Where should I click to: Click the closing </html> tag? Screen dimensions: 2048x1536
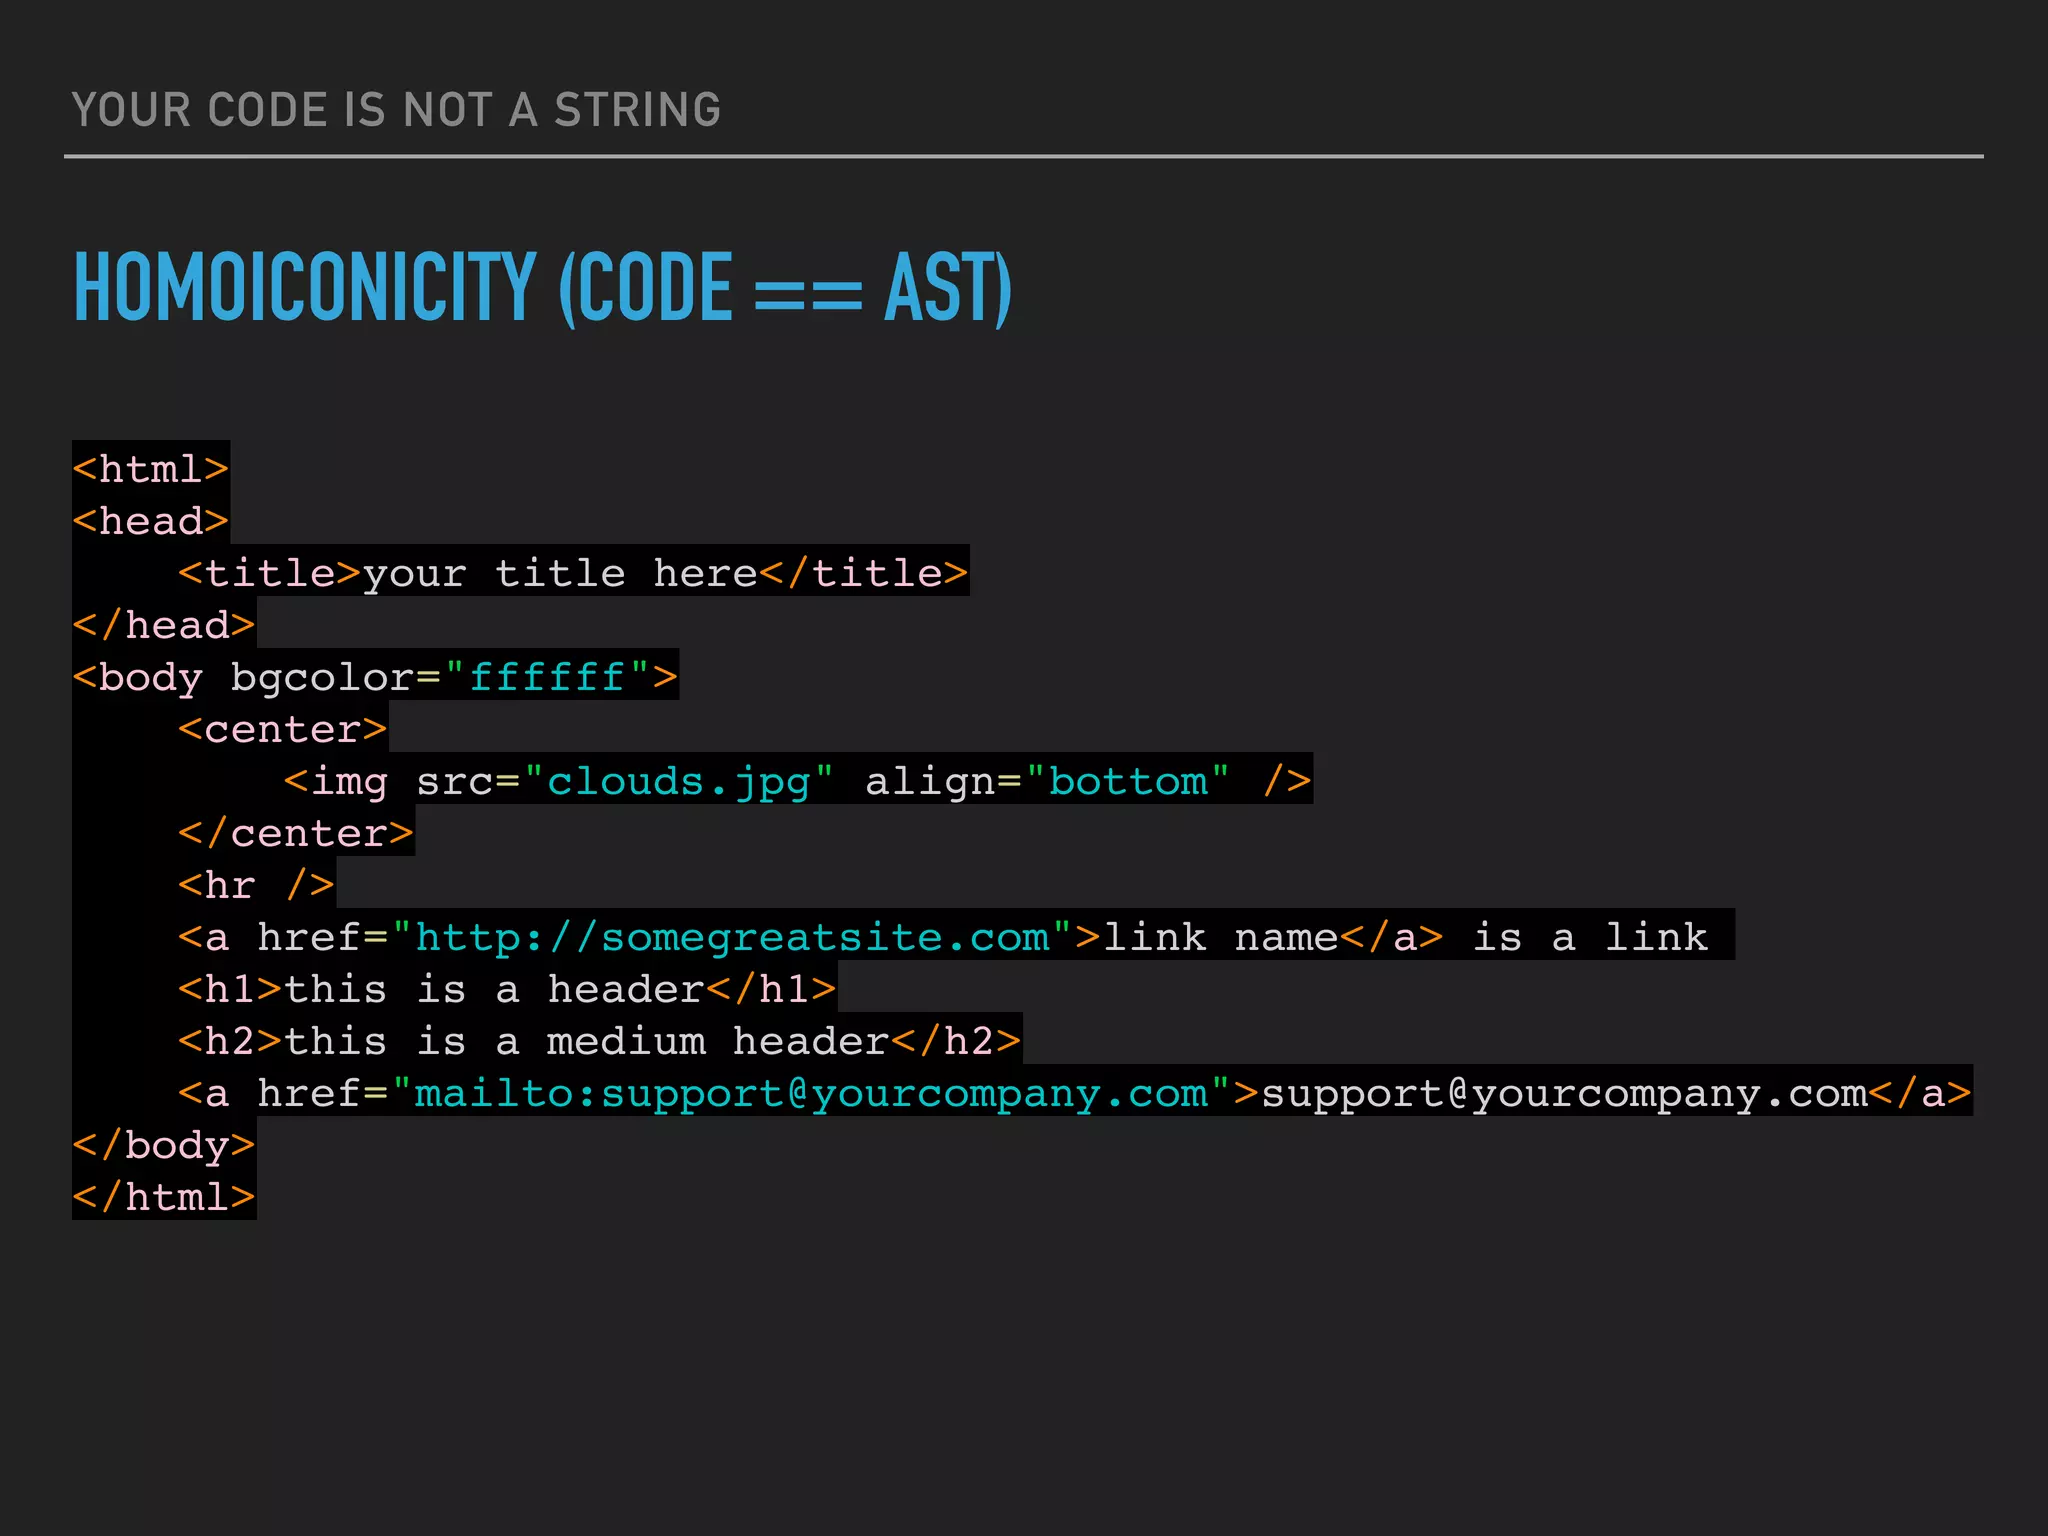164,1198
